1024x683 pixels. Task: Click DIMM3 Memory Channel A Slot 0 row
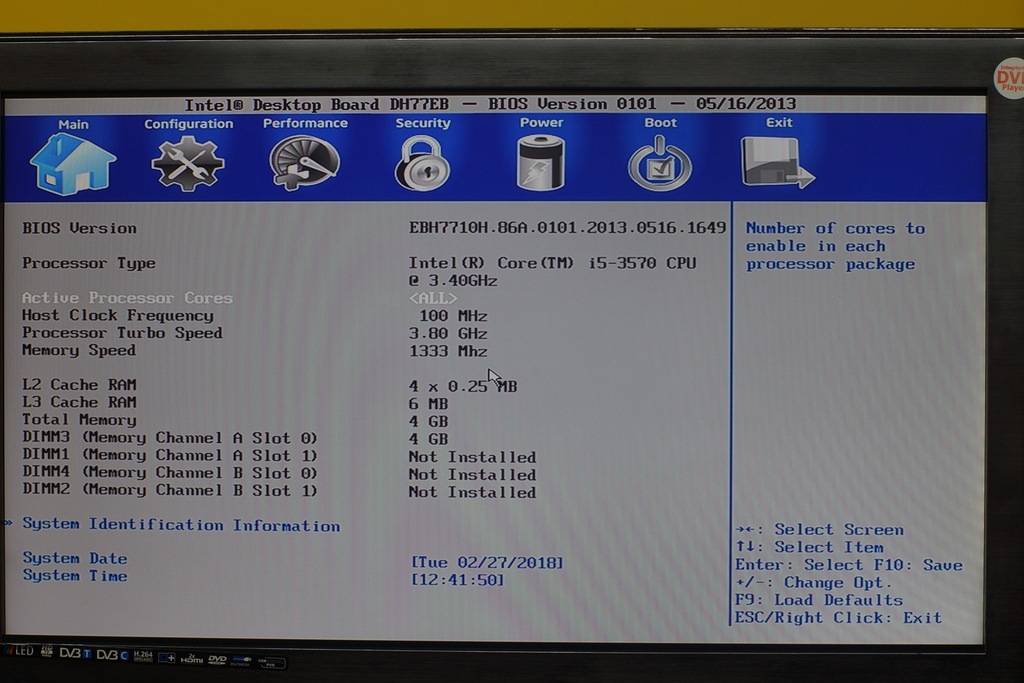(235, 438)
